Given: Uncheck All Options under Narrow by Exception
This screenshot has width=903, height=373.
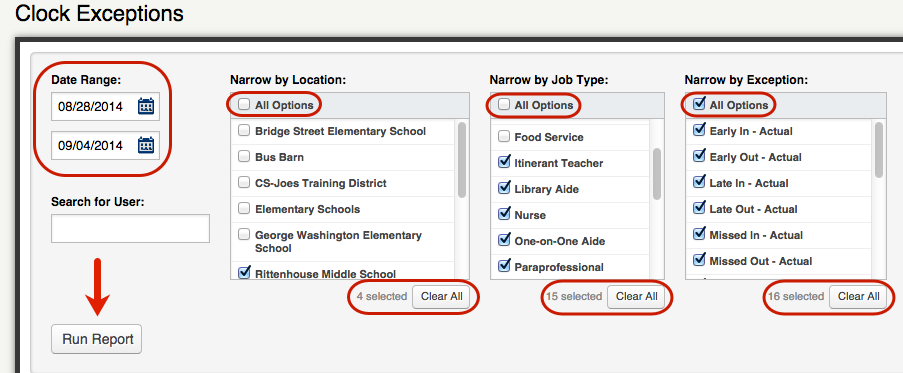Looking at the screenshot, I should [699, 105].
